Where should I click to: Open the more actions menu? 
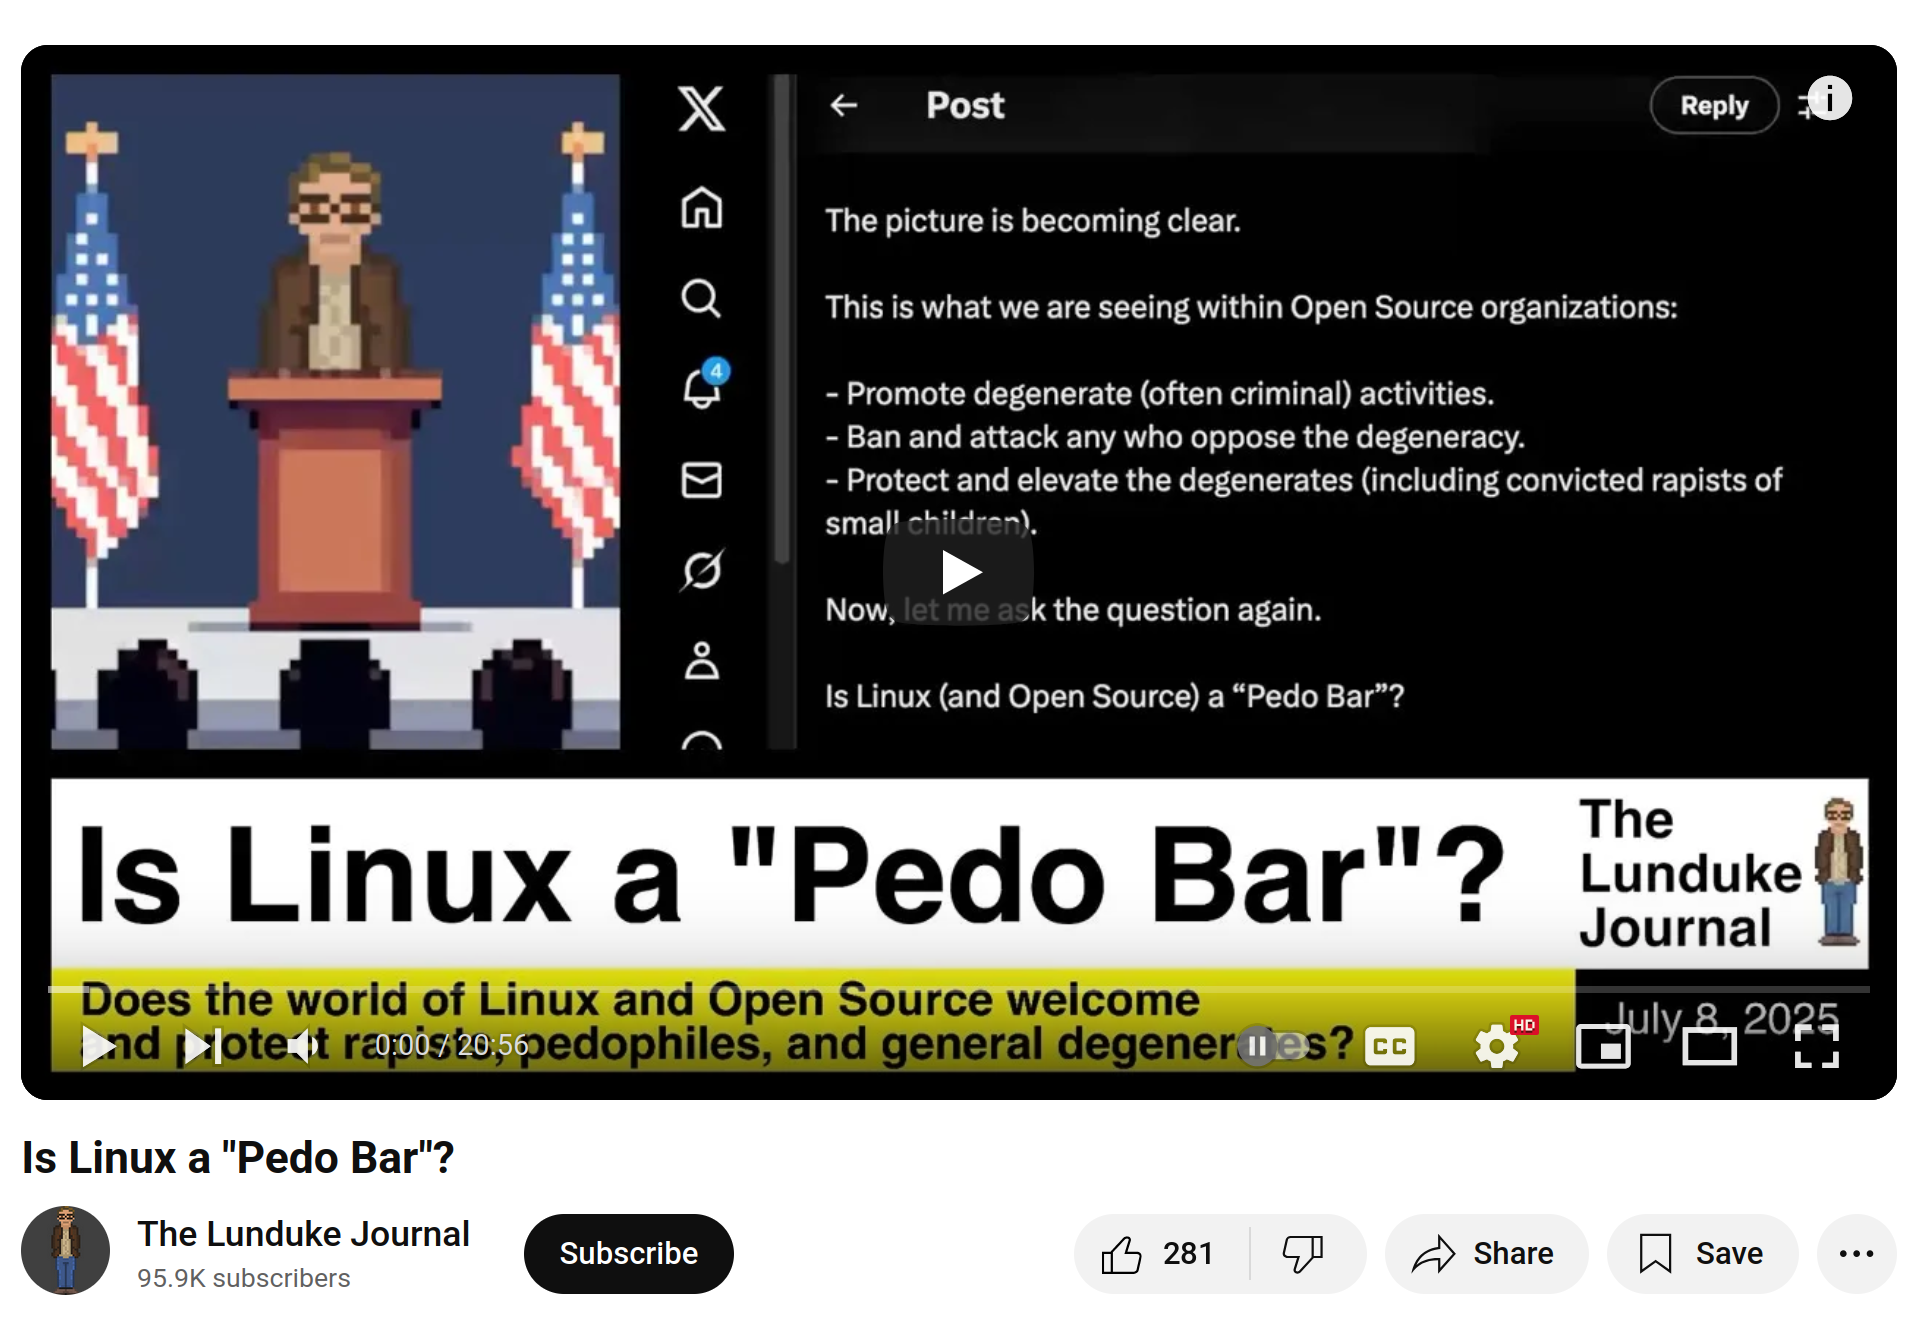pos(1856,1253)
